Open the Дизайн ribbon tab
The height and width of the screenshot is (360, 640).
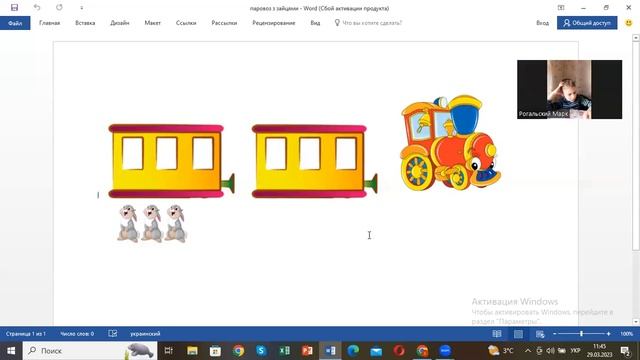(x=120, y=23)
